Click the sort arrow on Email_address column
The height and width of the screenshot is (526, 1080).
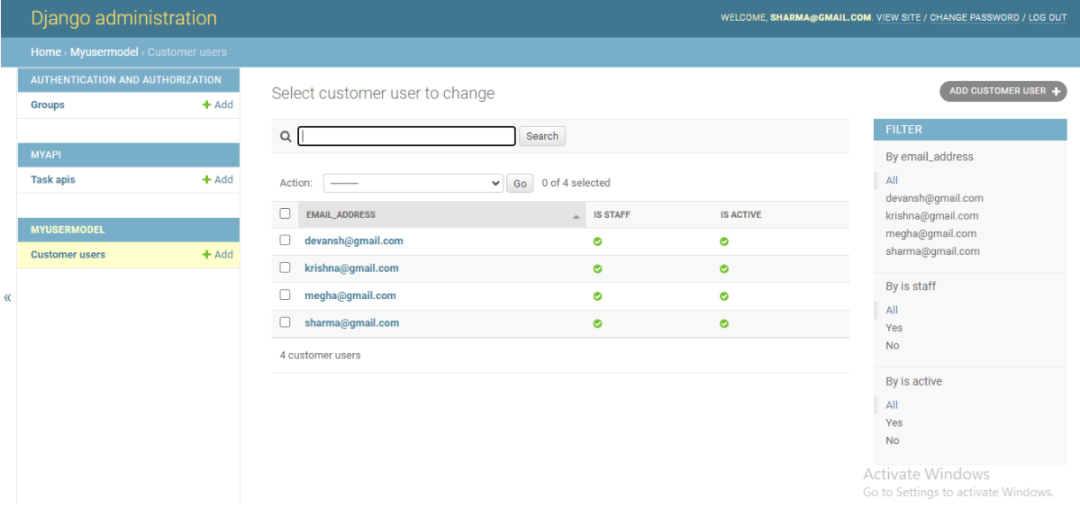(576, 217)
